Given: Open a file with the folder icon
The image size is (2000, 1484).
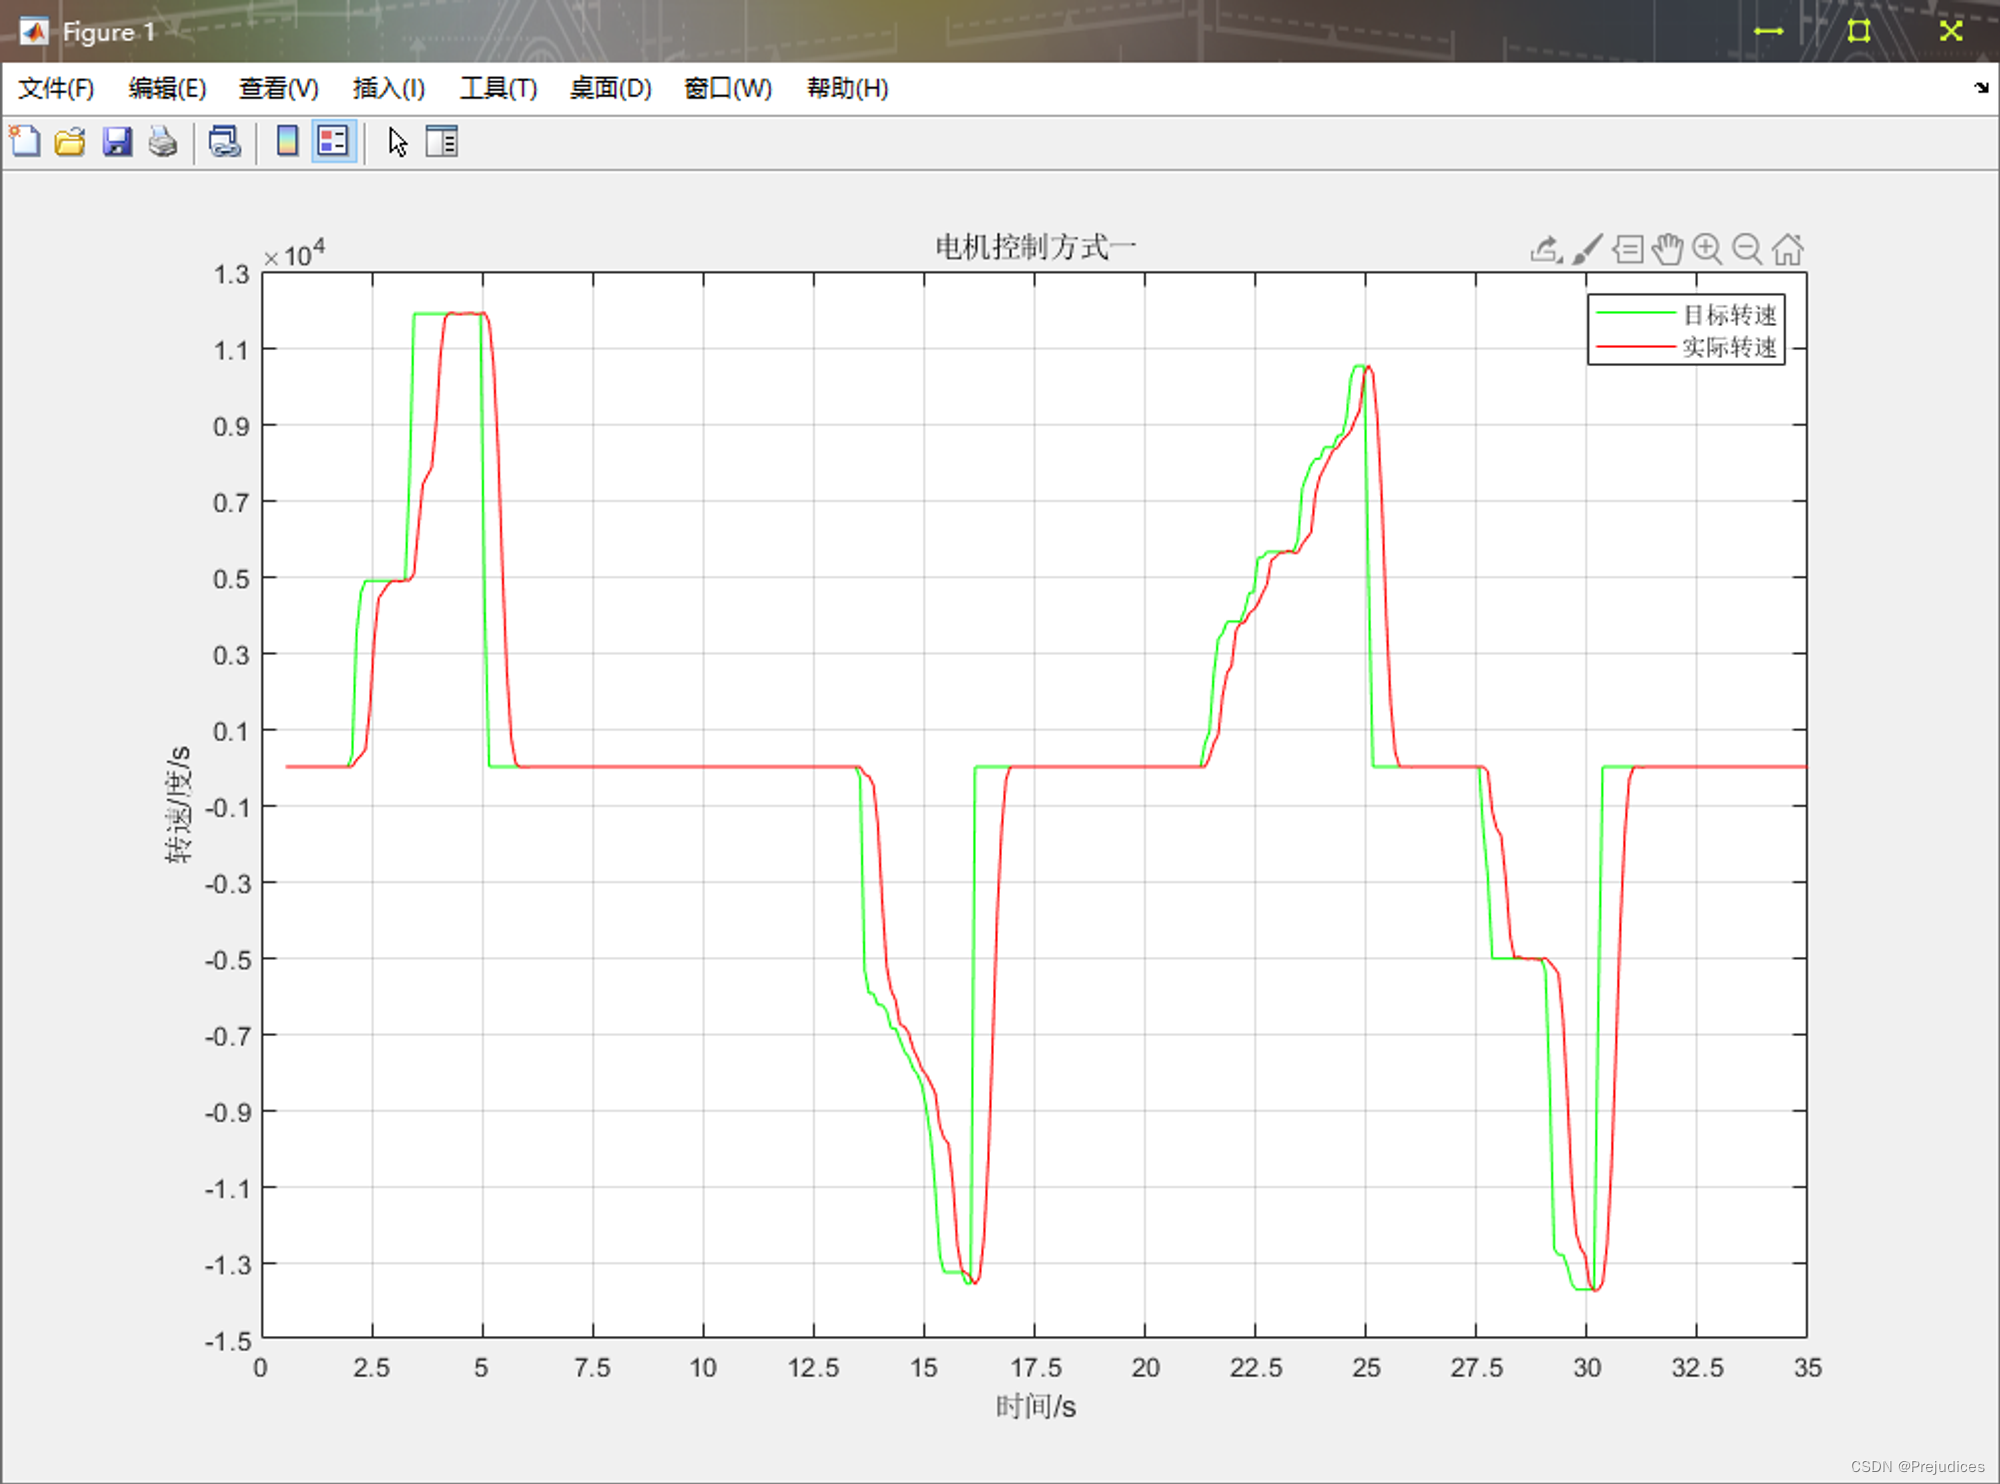Looking at the screenshot, I should [x=70, y=142].
